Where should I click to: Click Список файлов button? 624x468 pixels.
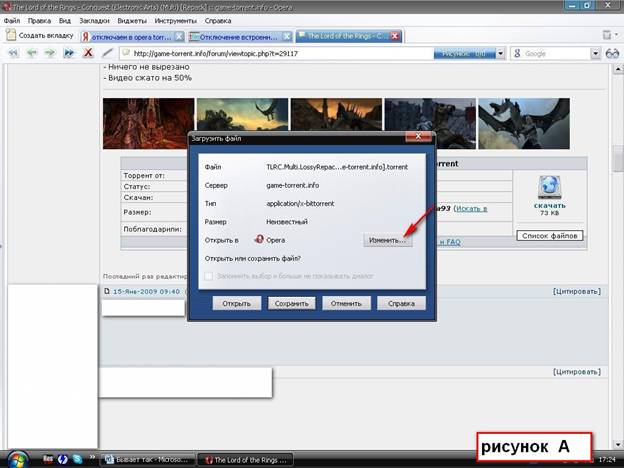pyautogui.click(x=550, y=236)
